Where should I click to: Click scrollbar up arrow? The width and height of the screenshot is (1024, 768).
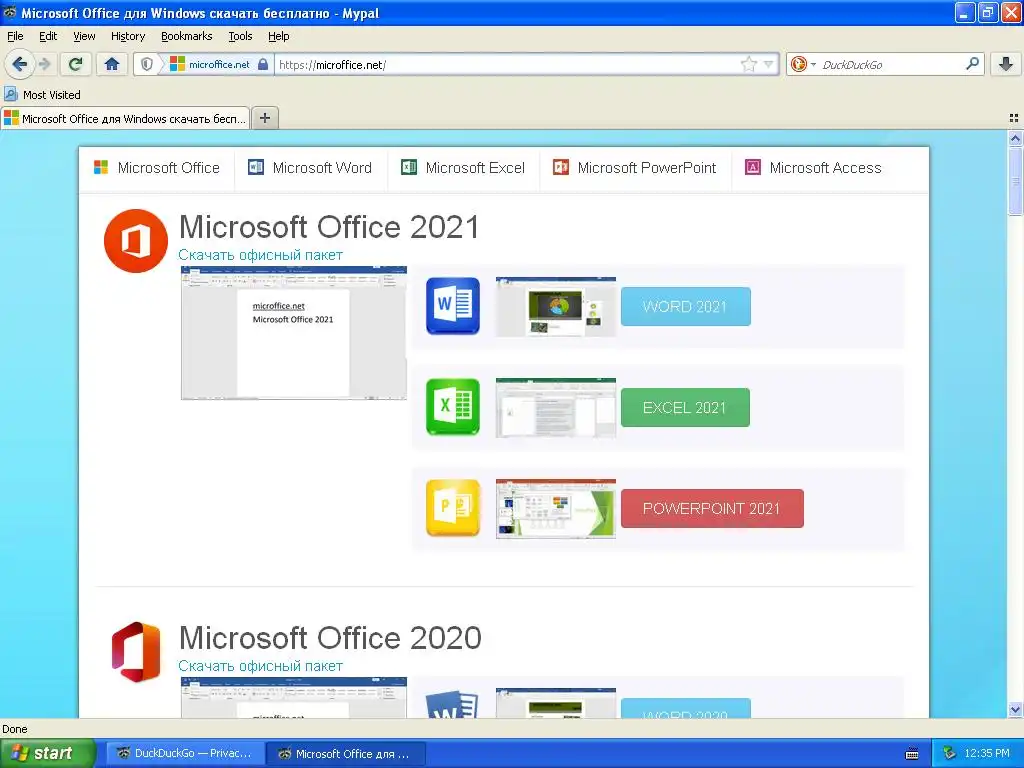1015,138
